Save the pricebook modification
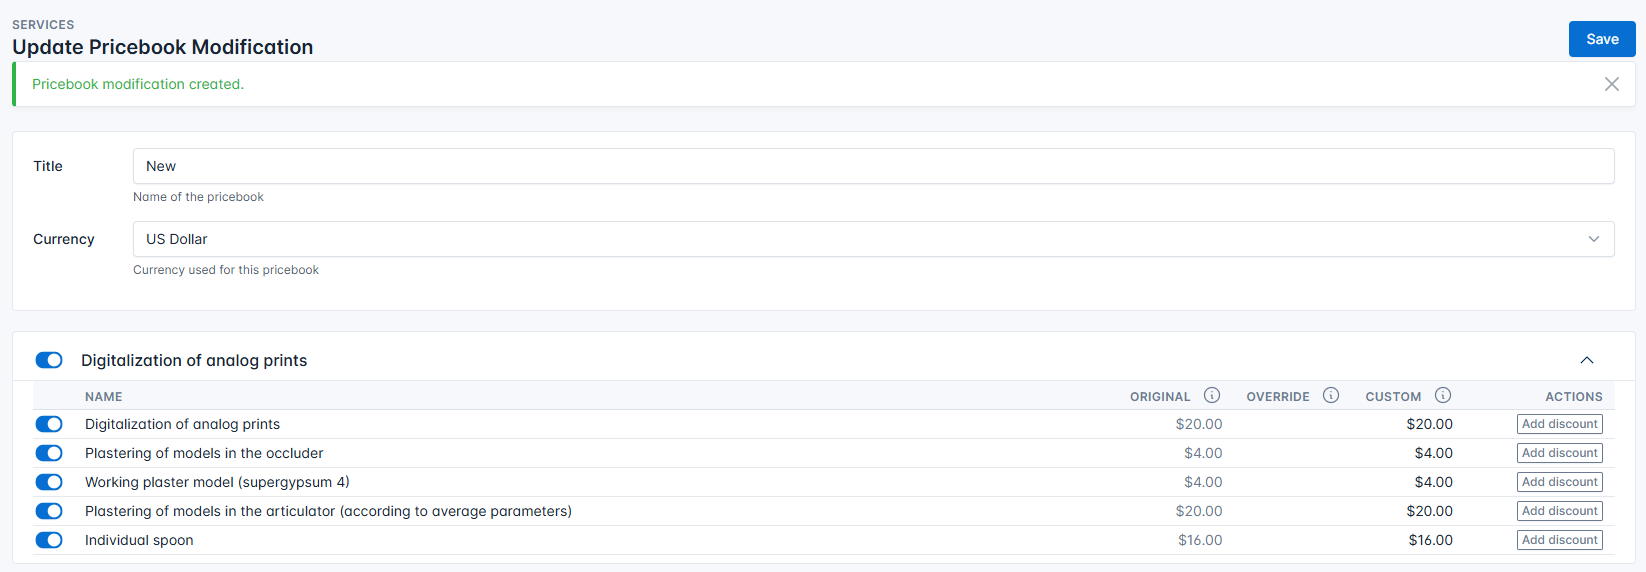 point(1601,39)
